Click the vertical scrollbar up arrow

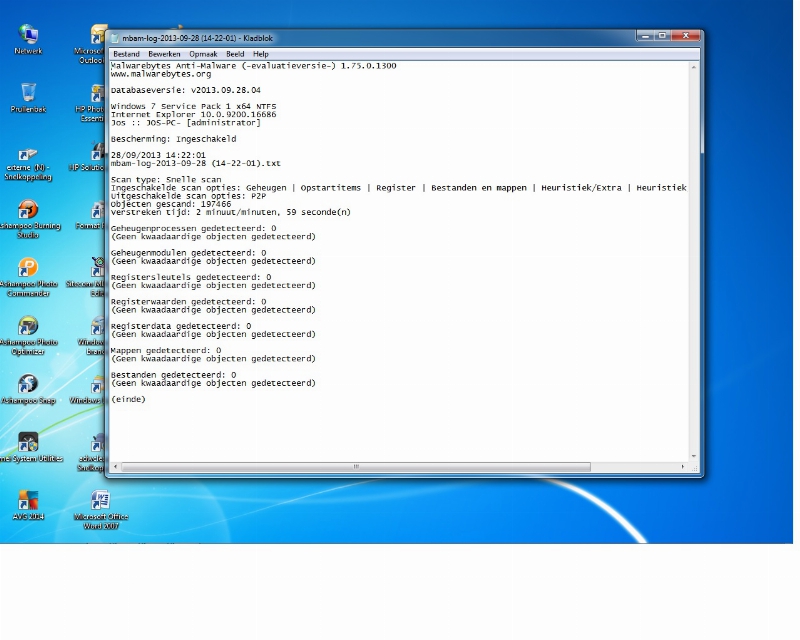coord(694,67)
